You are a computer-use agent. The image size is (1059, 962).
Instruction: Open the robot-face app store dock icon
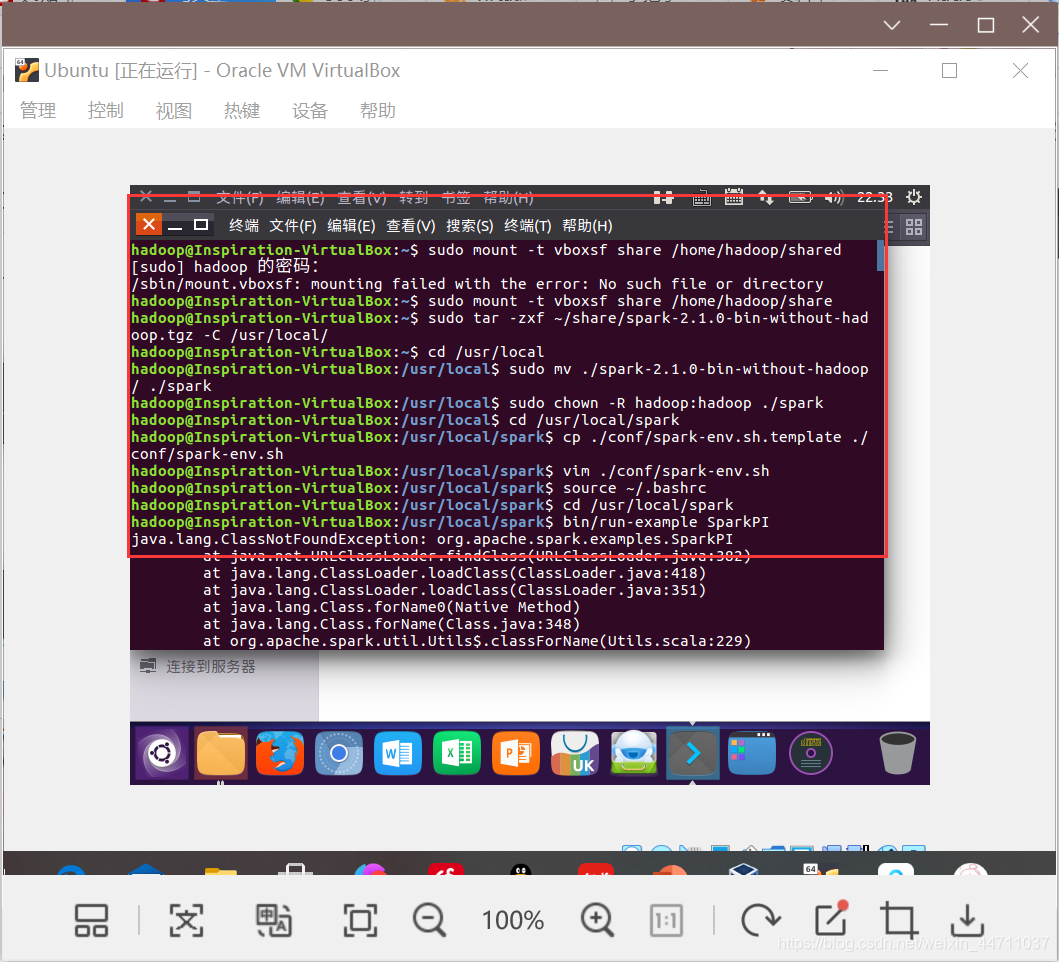pyautogui.click(x=634, y=753)
